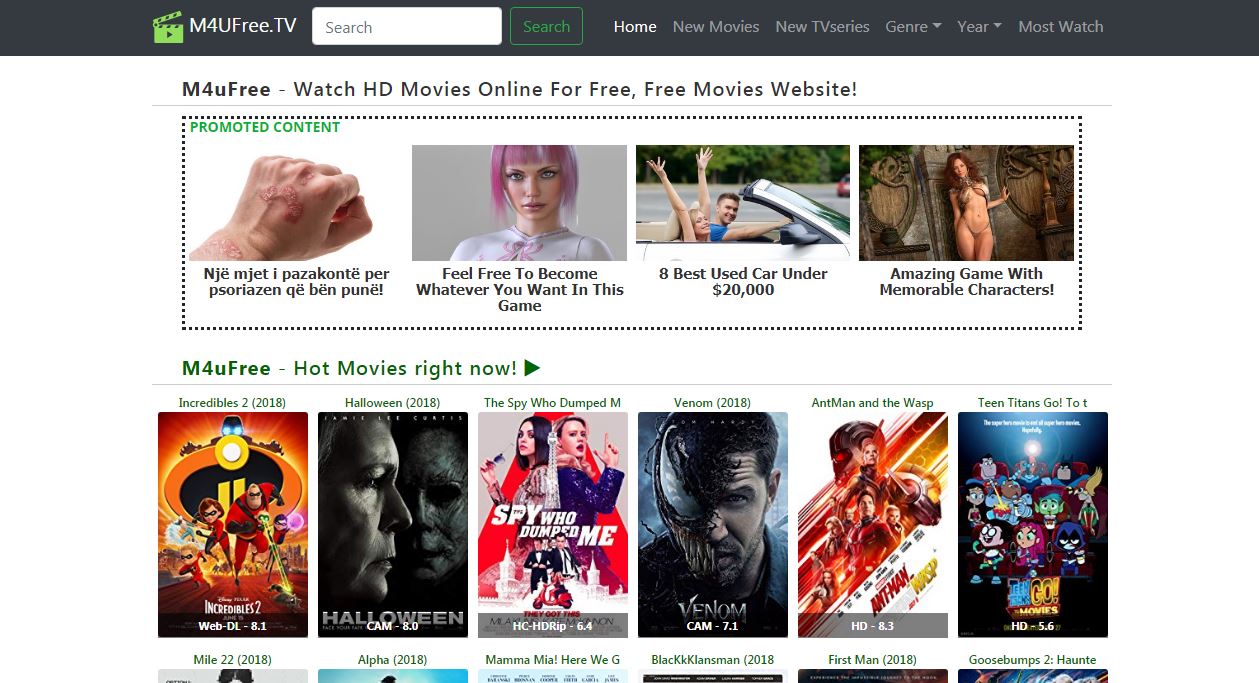The image size is (1259, 683).
Task: Click the 'HC-HDRip - 6.4' quality label
Action: 553,626
